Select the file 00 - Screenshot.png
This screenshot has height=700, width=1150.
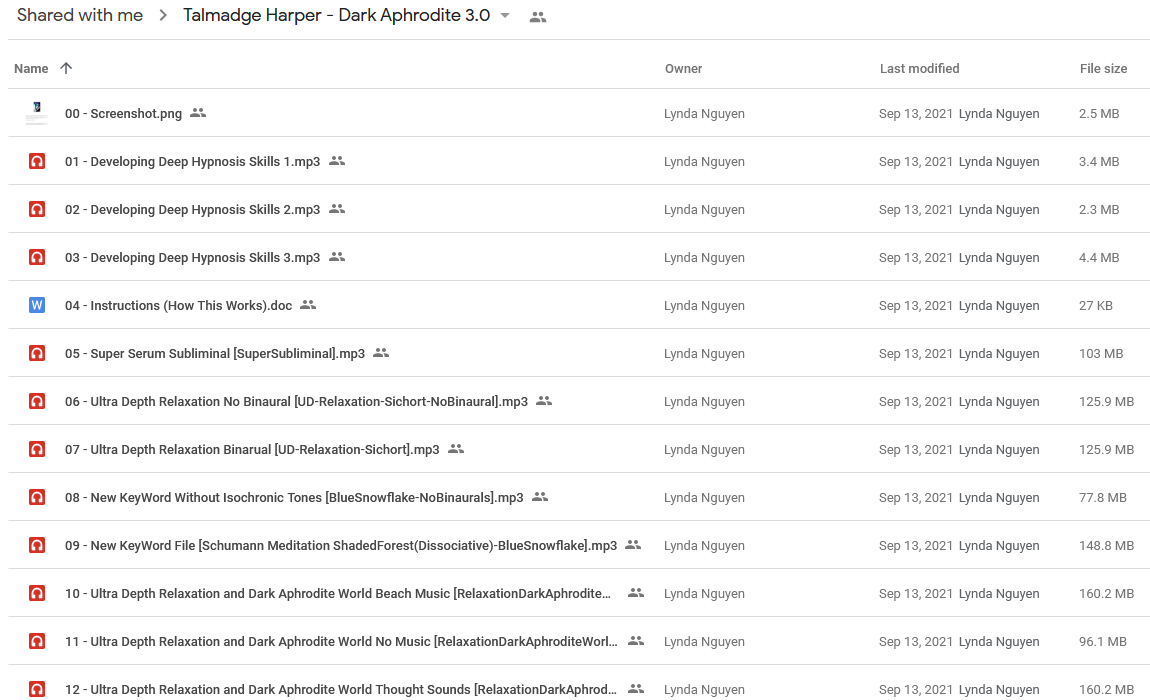(123, 114)
